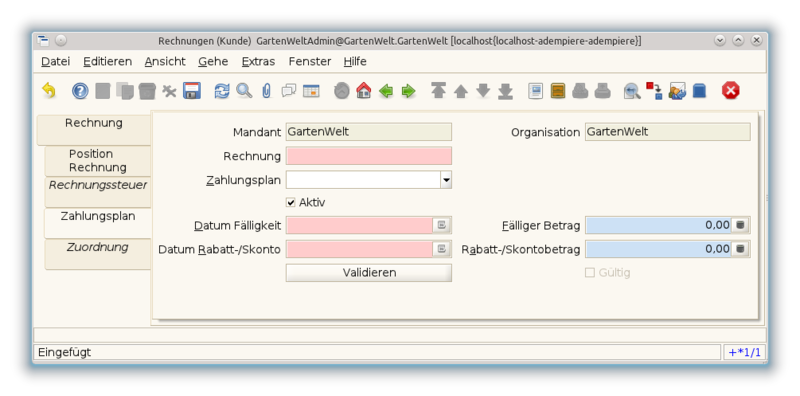Switch to the Rechnung tab
The width and height of the screenshot is (800, 396).
[x=94, y=130]
